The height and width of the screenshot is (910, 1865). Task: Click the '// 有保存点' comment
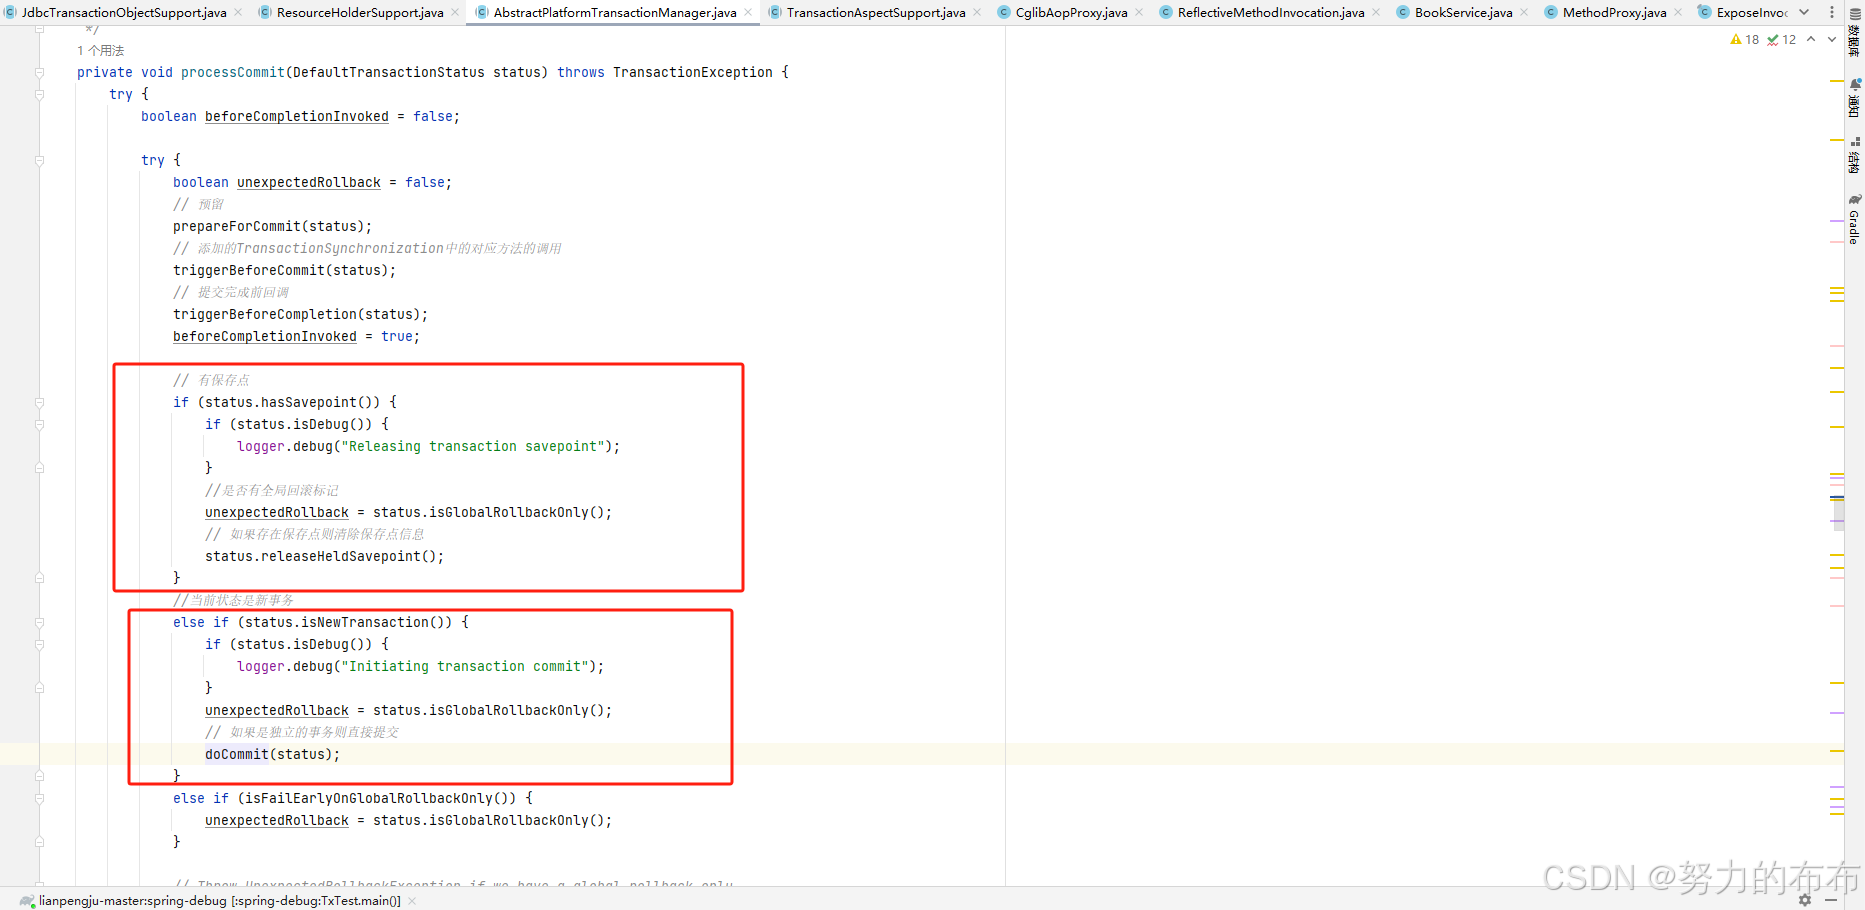[x=211, y=380]
